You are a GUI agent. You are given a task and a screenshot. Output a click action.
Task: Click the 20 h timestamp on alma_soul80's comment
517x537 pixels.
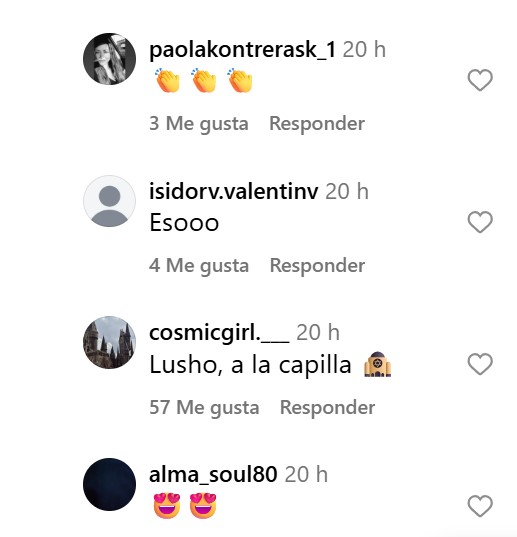click(x=306, y=474)
